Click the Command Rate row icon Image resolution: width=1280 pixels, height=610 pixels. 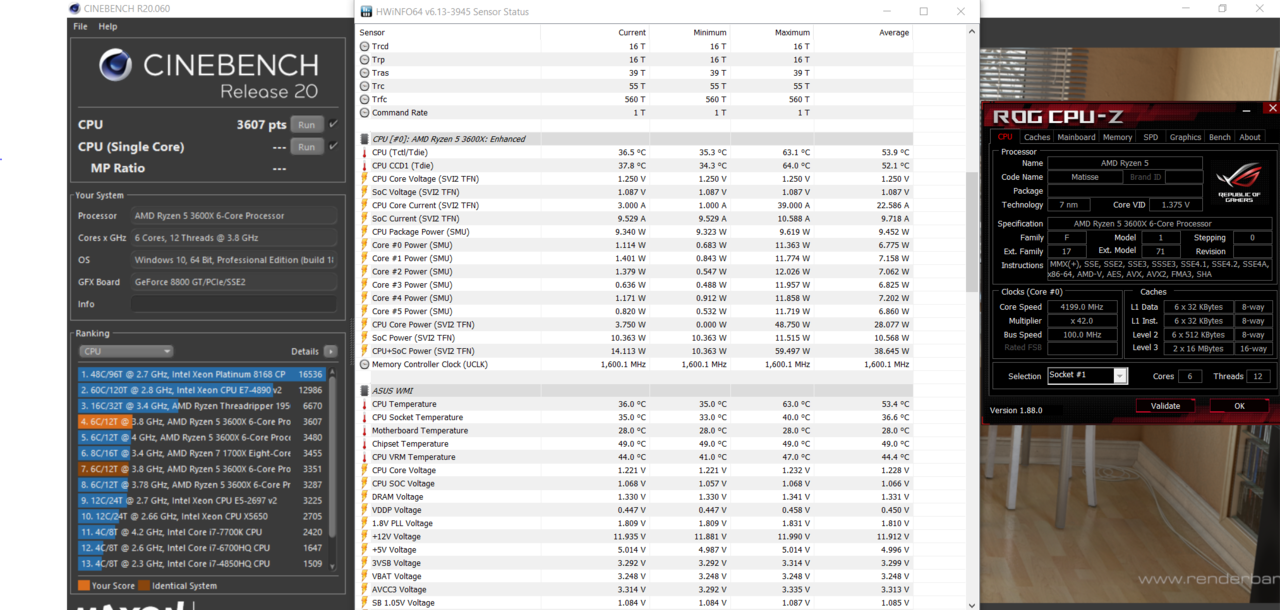[364, 112]
